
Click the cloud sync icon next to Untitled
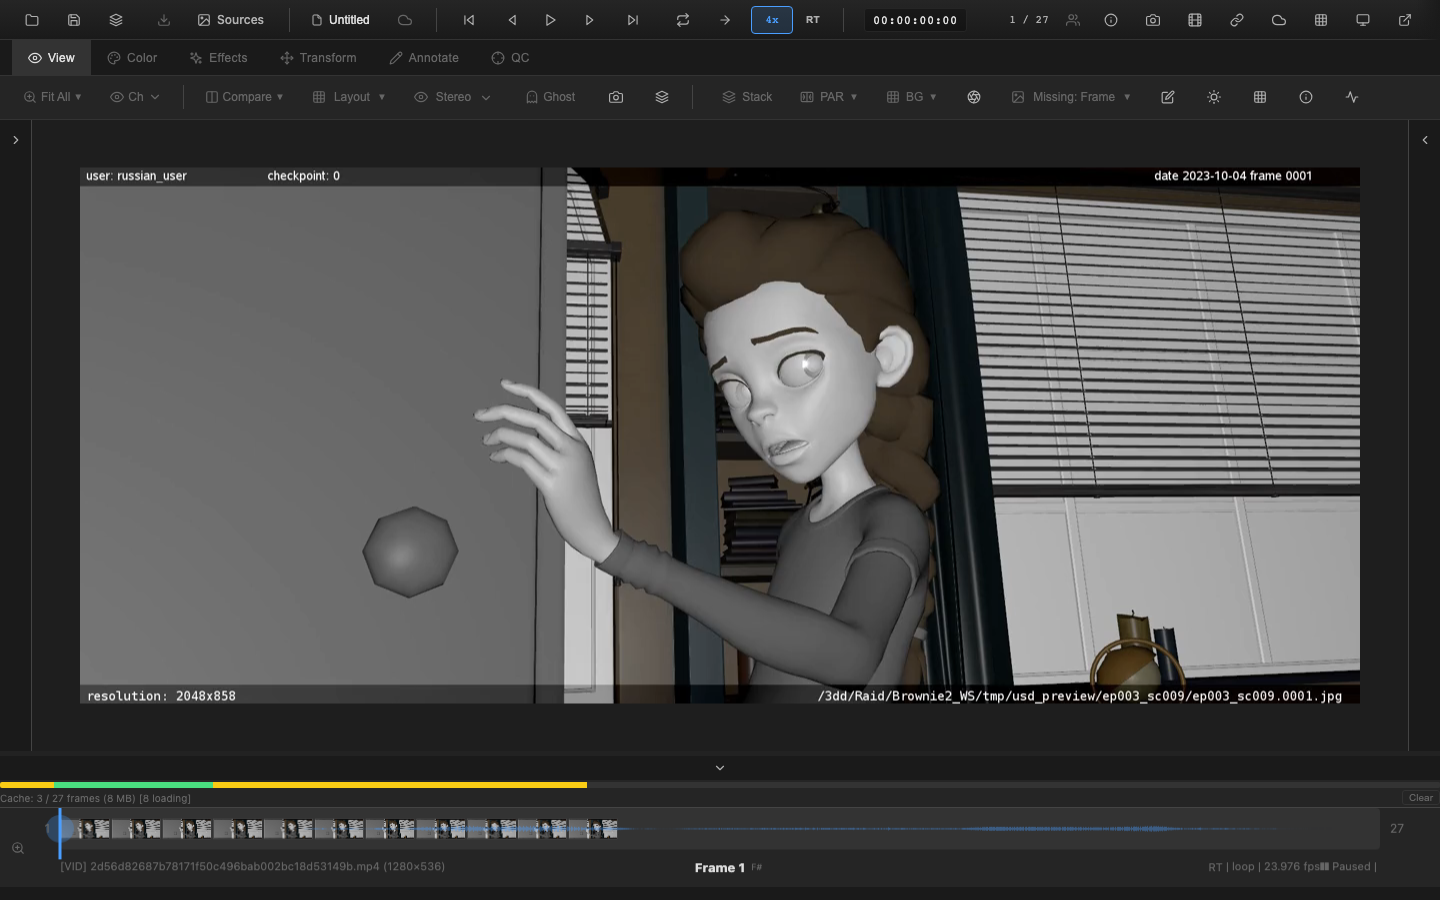click(404, 19)
